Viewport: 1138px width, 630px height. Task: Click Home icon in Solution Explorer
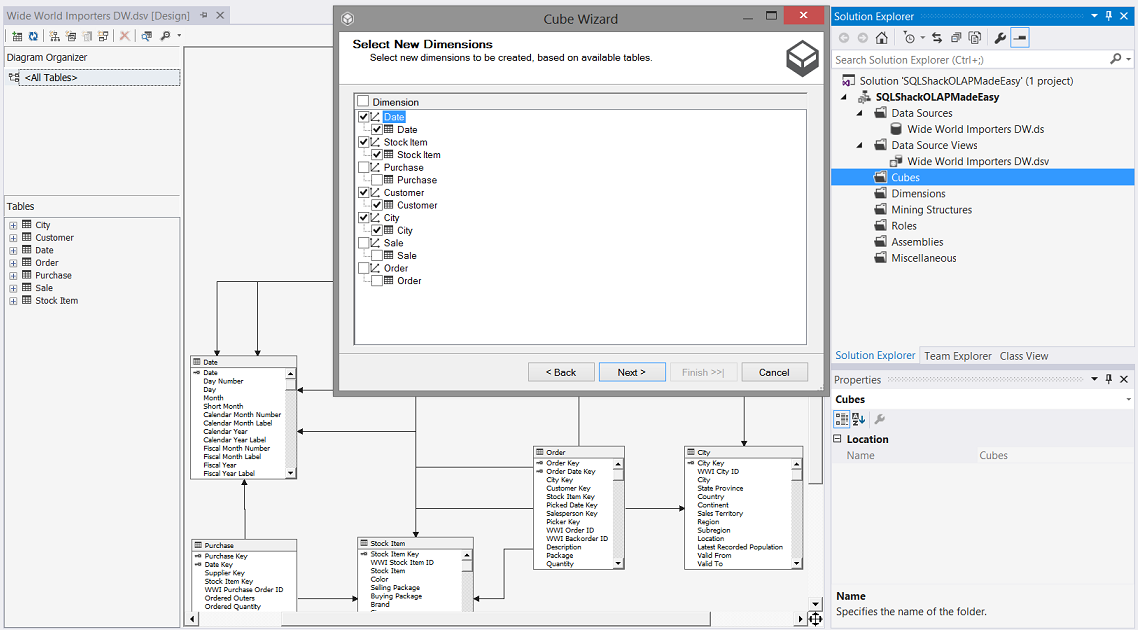pyautogui.click(x=881, y=38)
